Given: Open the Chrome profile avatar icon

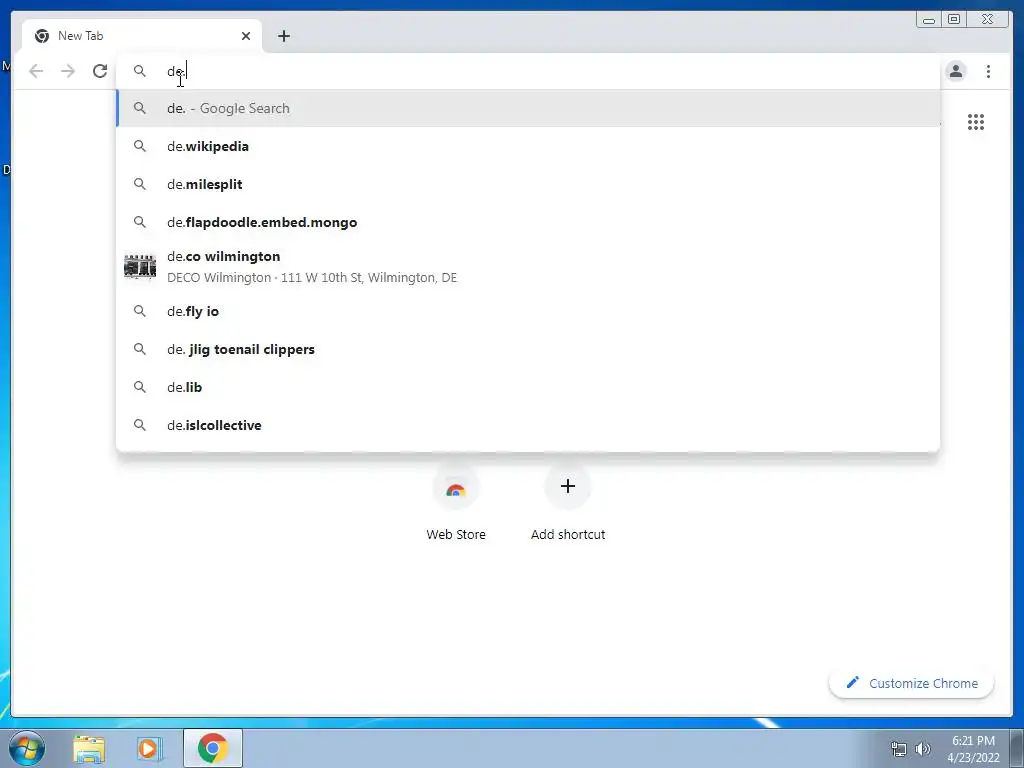Looking at the screenshot, I should pos(956,71).
